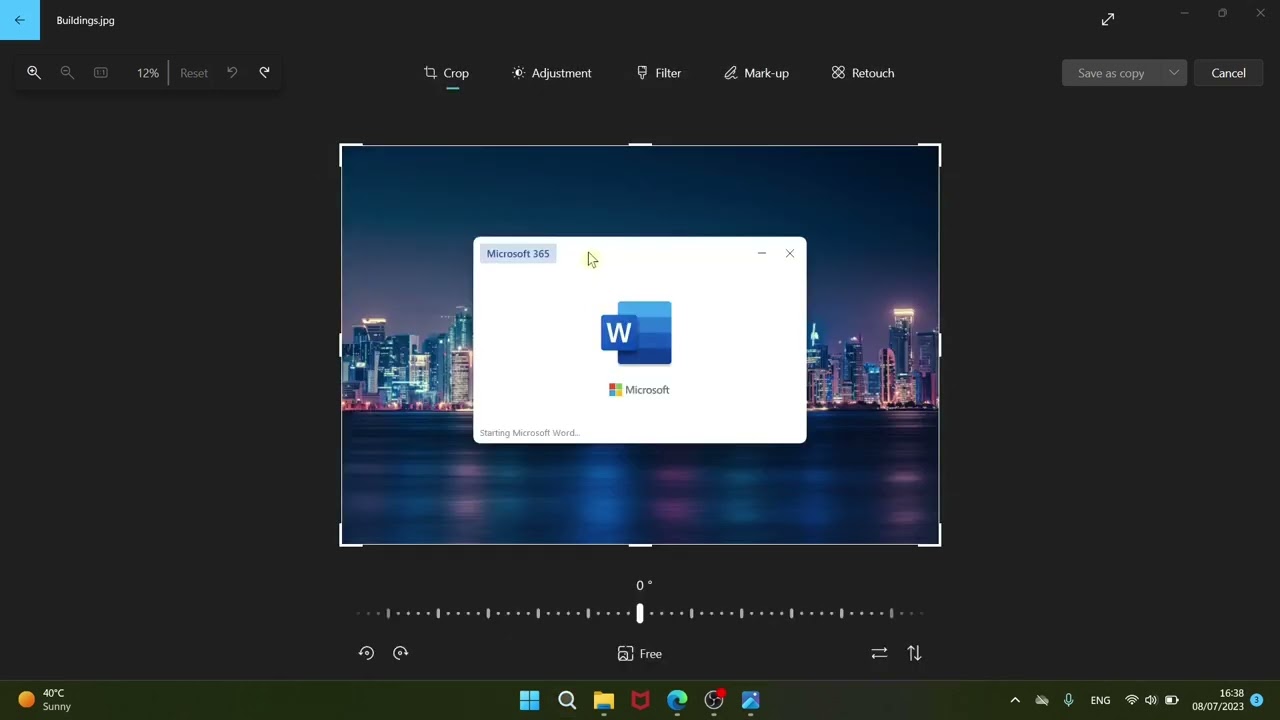Click the 12% zoom level value

pos(148,73)
